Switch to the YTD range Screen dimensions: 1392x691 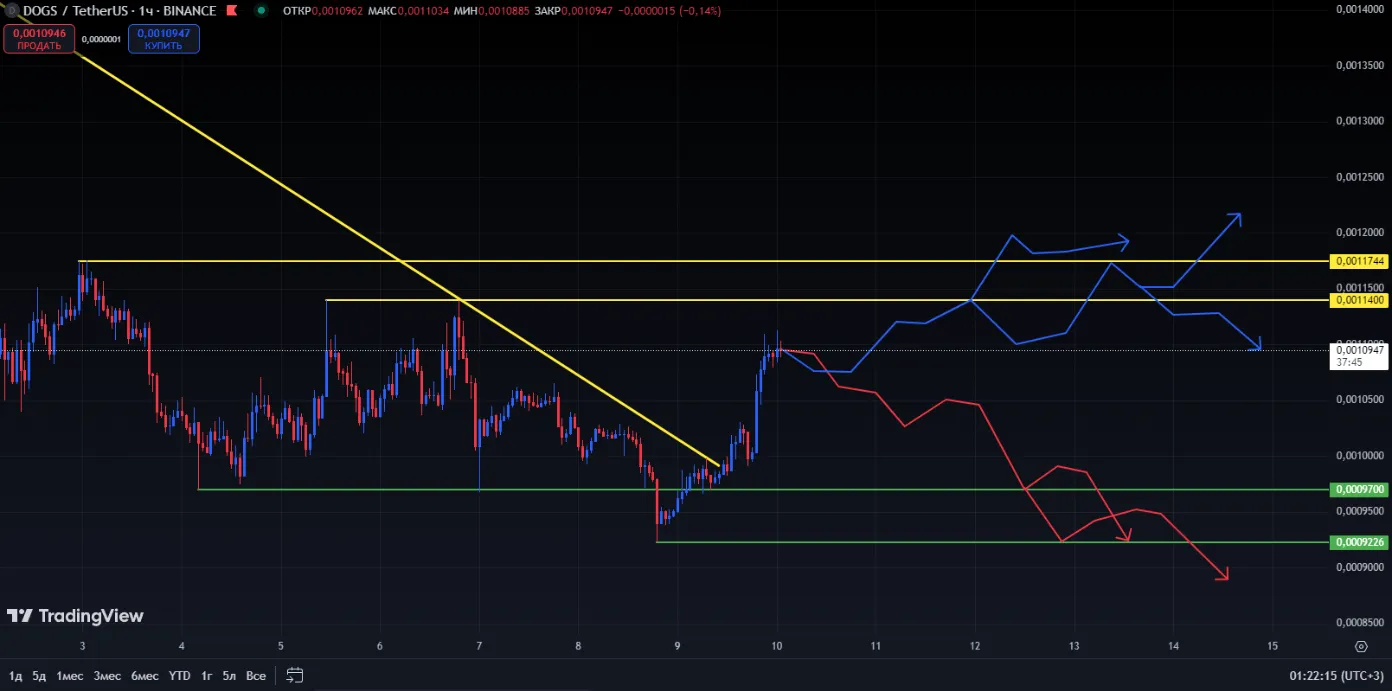179,676
